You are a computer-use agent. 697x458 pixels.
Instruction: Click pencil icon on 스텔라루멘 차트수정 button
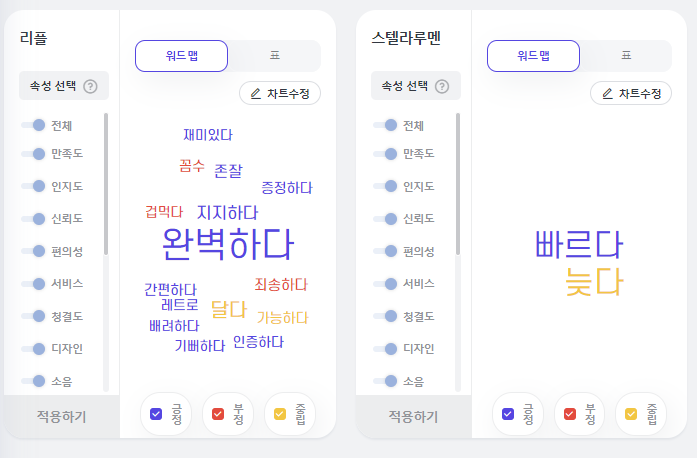607,94
